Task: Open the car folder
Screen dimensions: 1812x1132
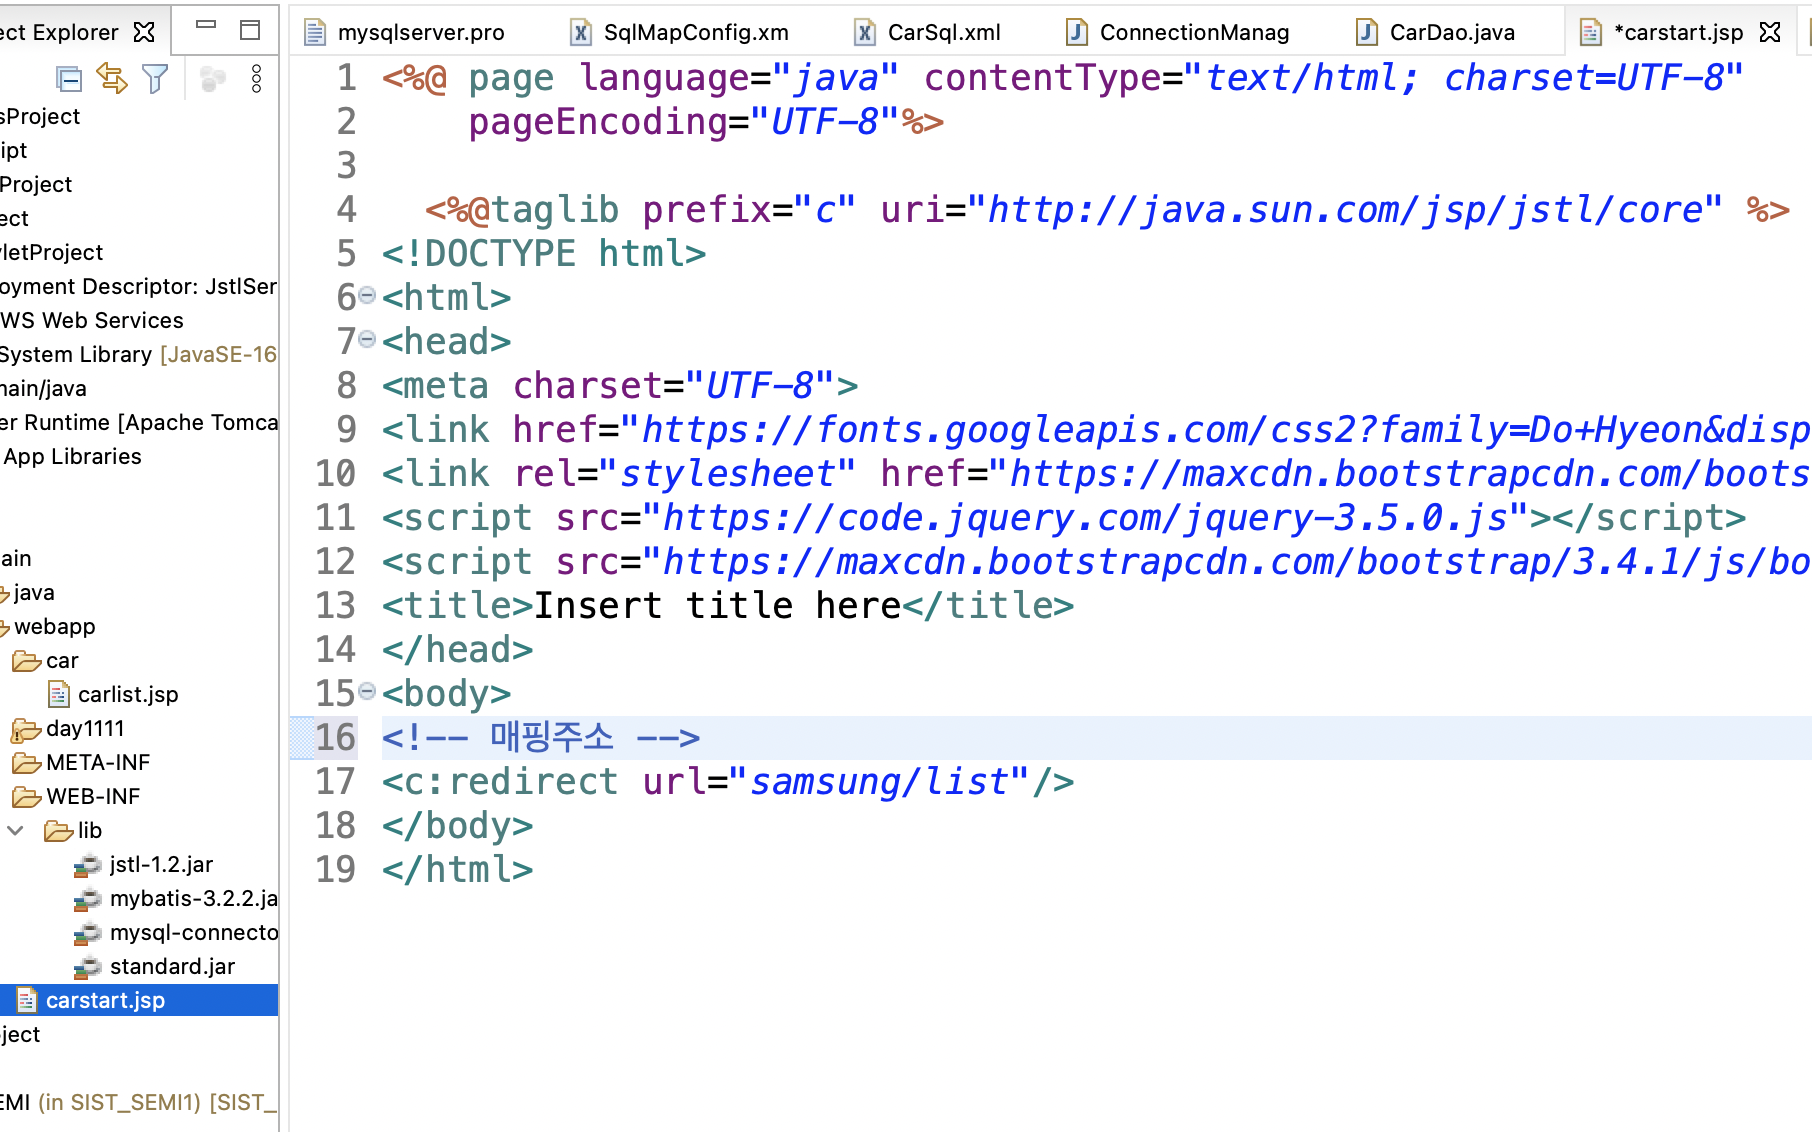Action: (x=45, y=660)
